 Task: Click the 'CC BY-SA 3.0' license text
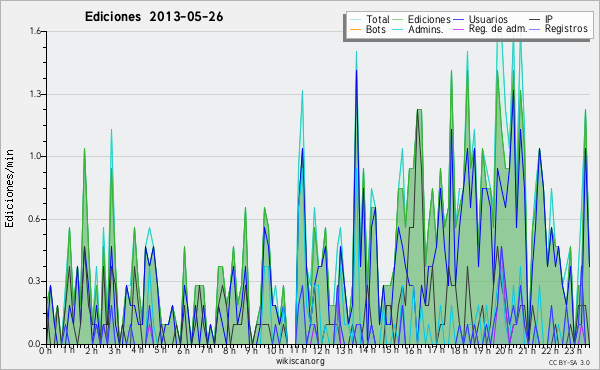[x=569, y=362]
